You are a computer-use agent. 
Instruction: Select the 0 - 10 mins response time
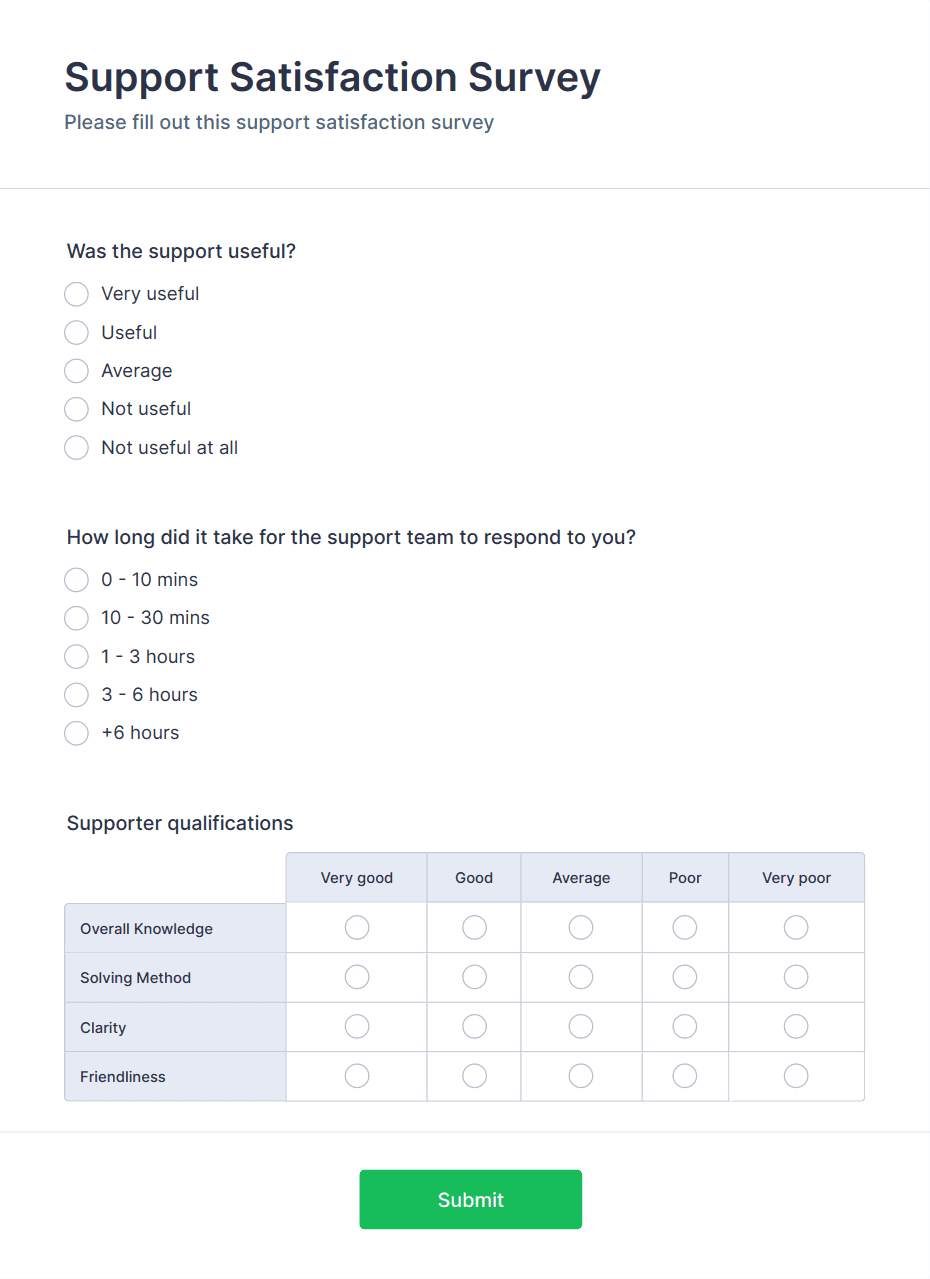[x=76, y=580]
